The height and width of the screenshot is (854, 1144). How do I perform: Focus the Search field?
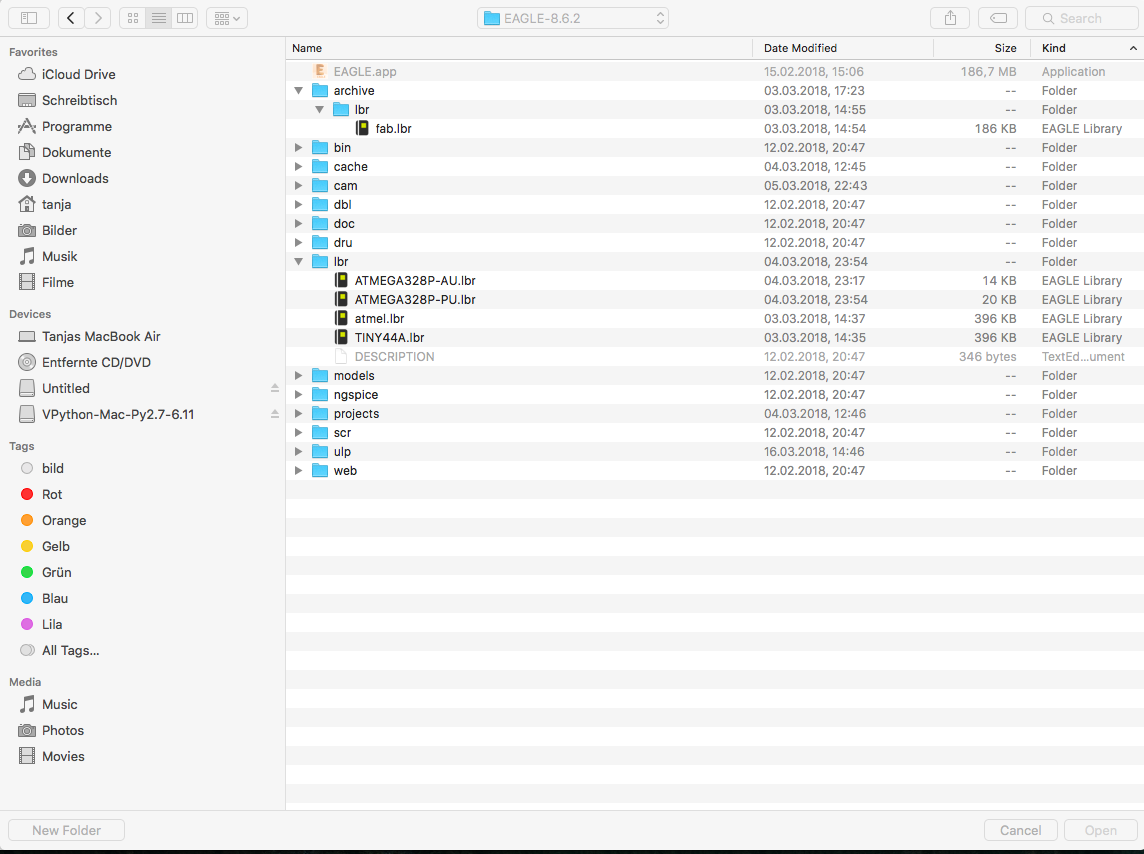tap(1081, 18)
